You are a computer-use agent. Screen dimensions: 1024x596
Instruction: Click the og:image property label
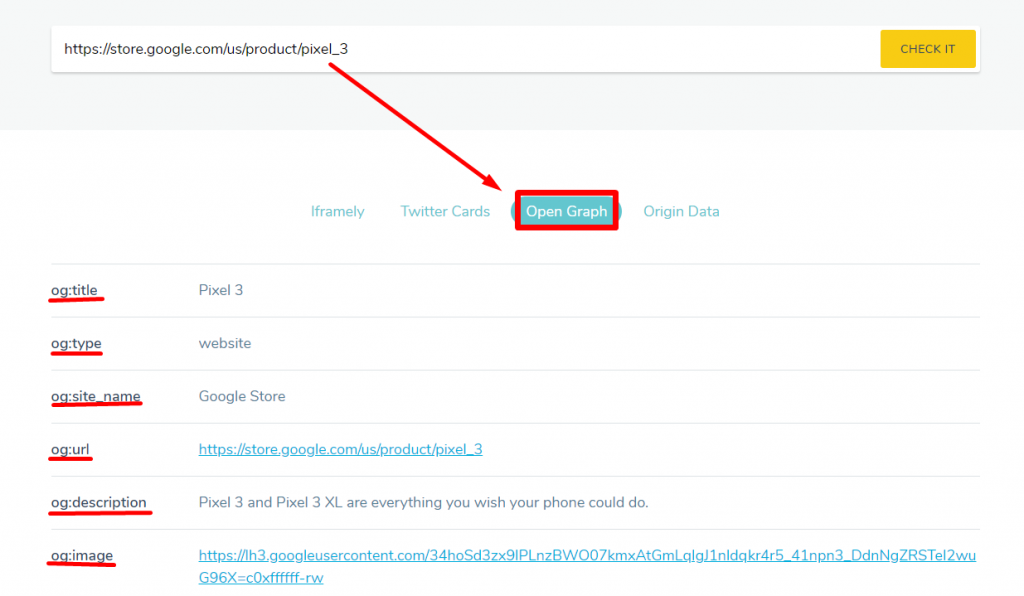click(80, 555)
